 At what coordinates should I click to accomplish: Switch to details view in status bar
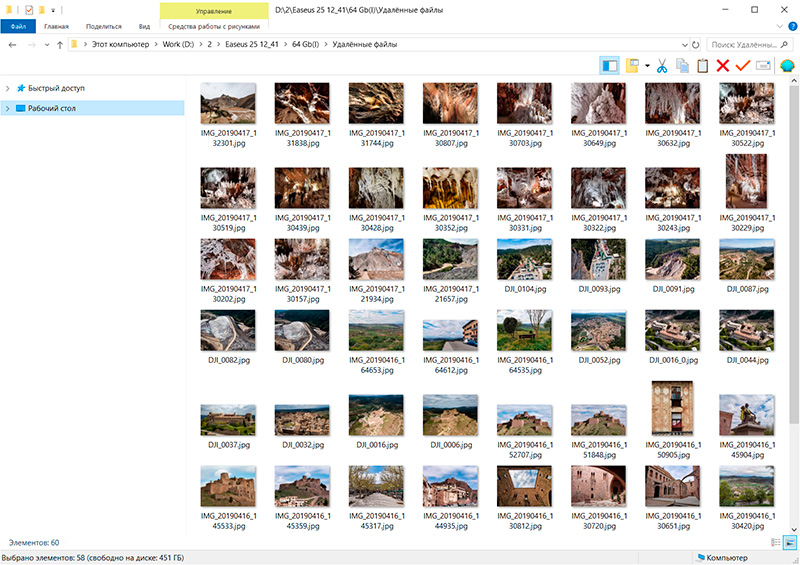(776, 541)
